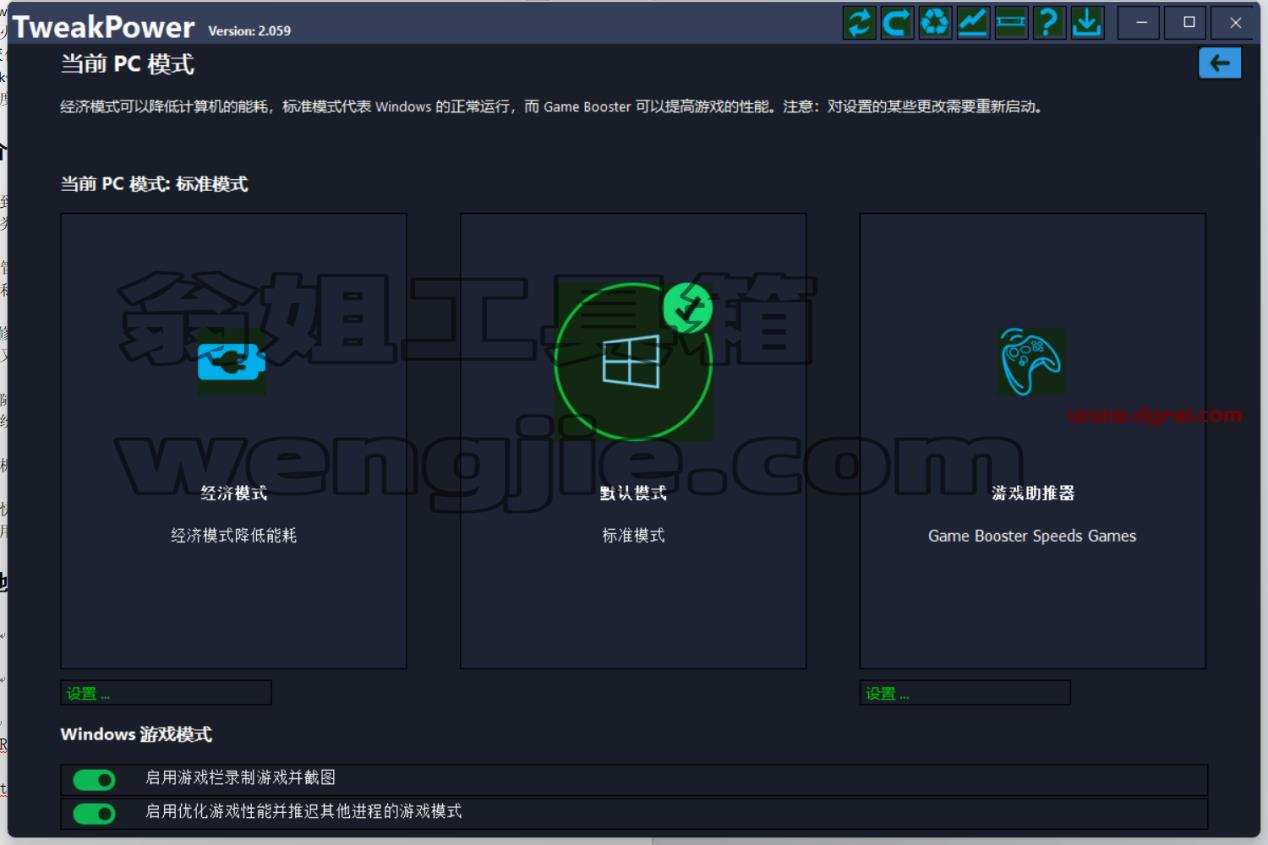Go back using the blue arrow button
This screenshot has width=1268, height=845.
1220,63
